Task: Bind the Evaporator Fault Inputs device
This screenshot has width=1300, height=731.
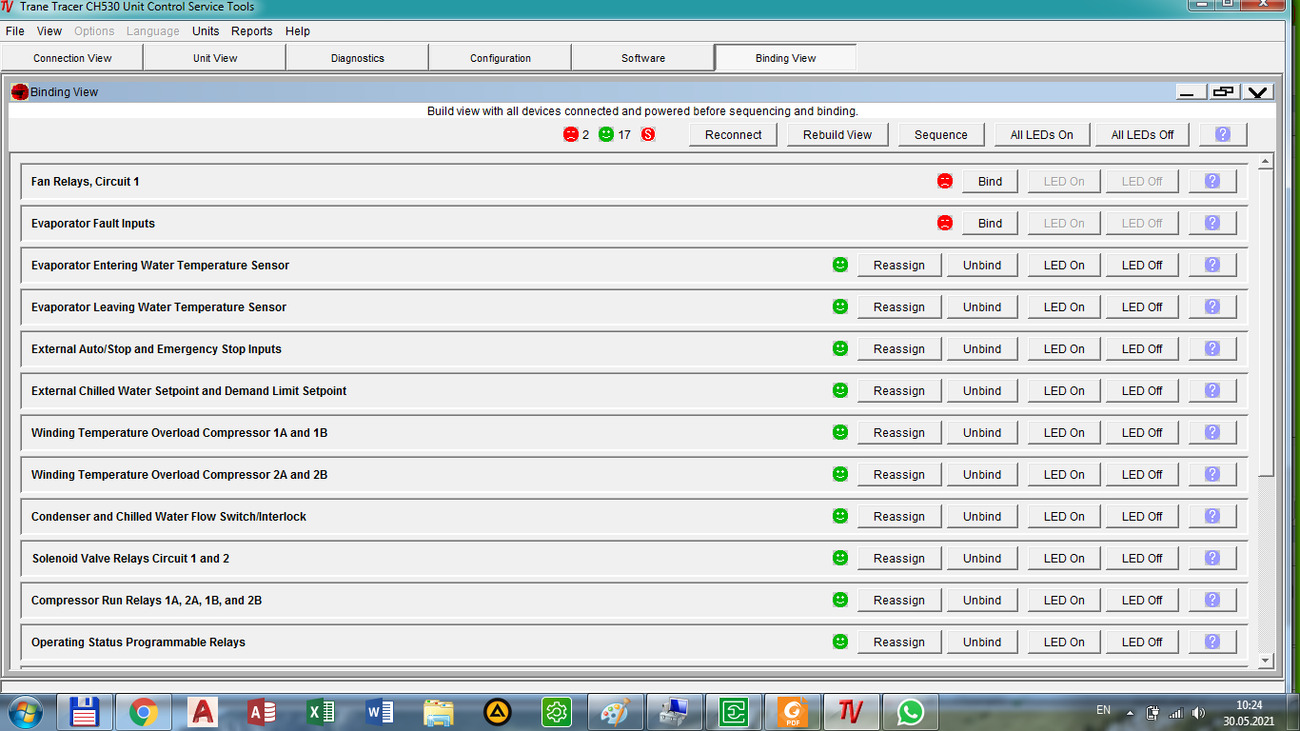Action: (990, 223)
